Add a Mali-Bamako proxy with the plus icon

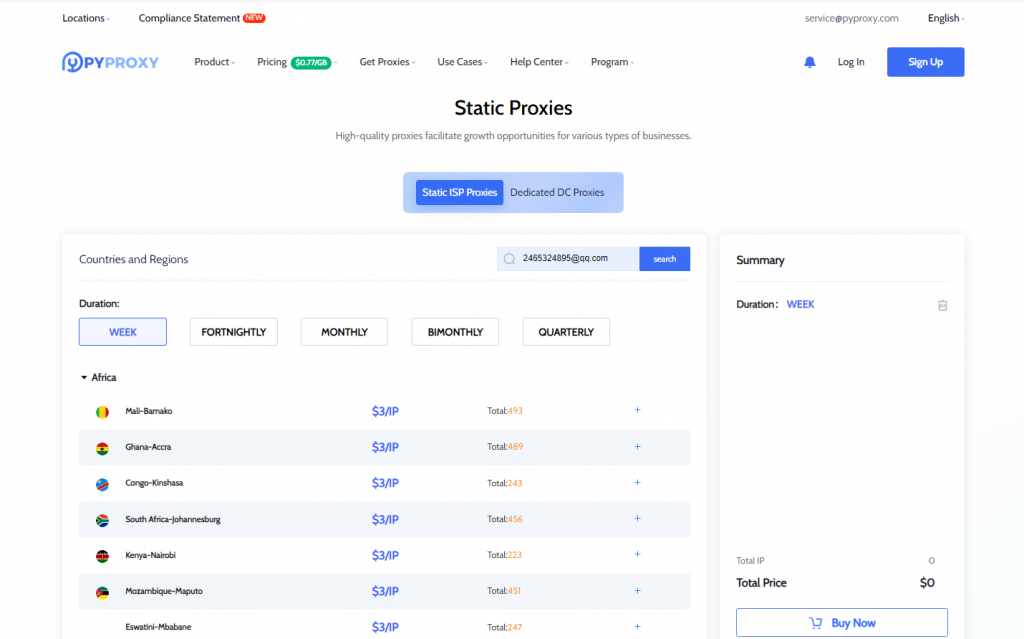637,410
